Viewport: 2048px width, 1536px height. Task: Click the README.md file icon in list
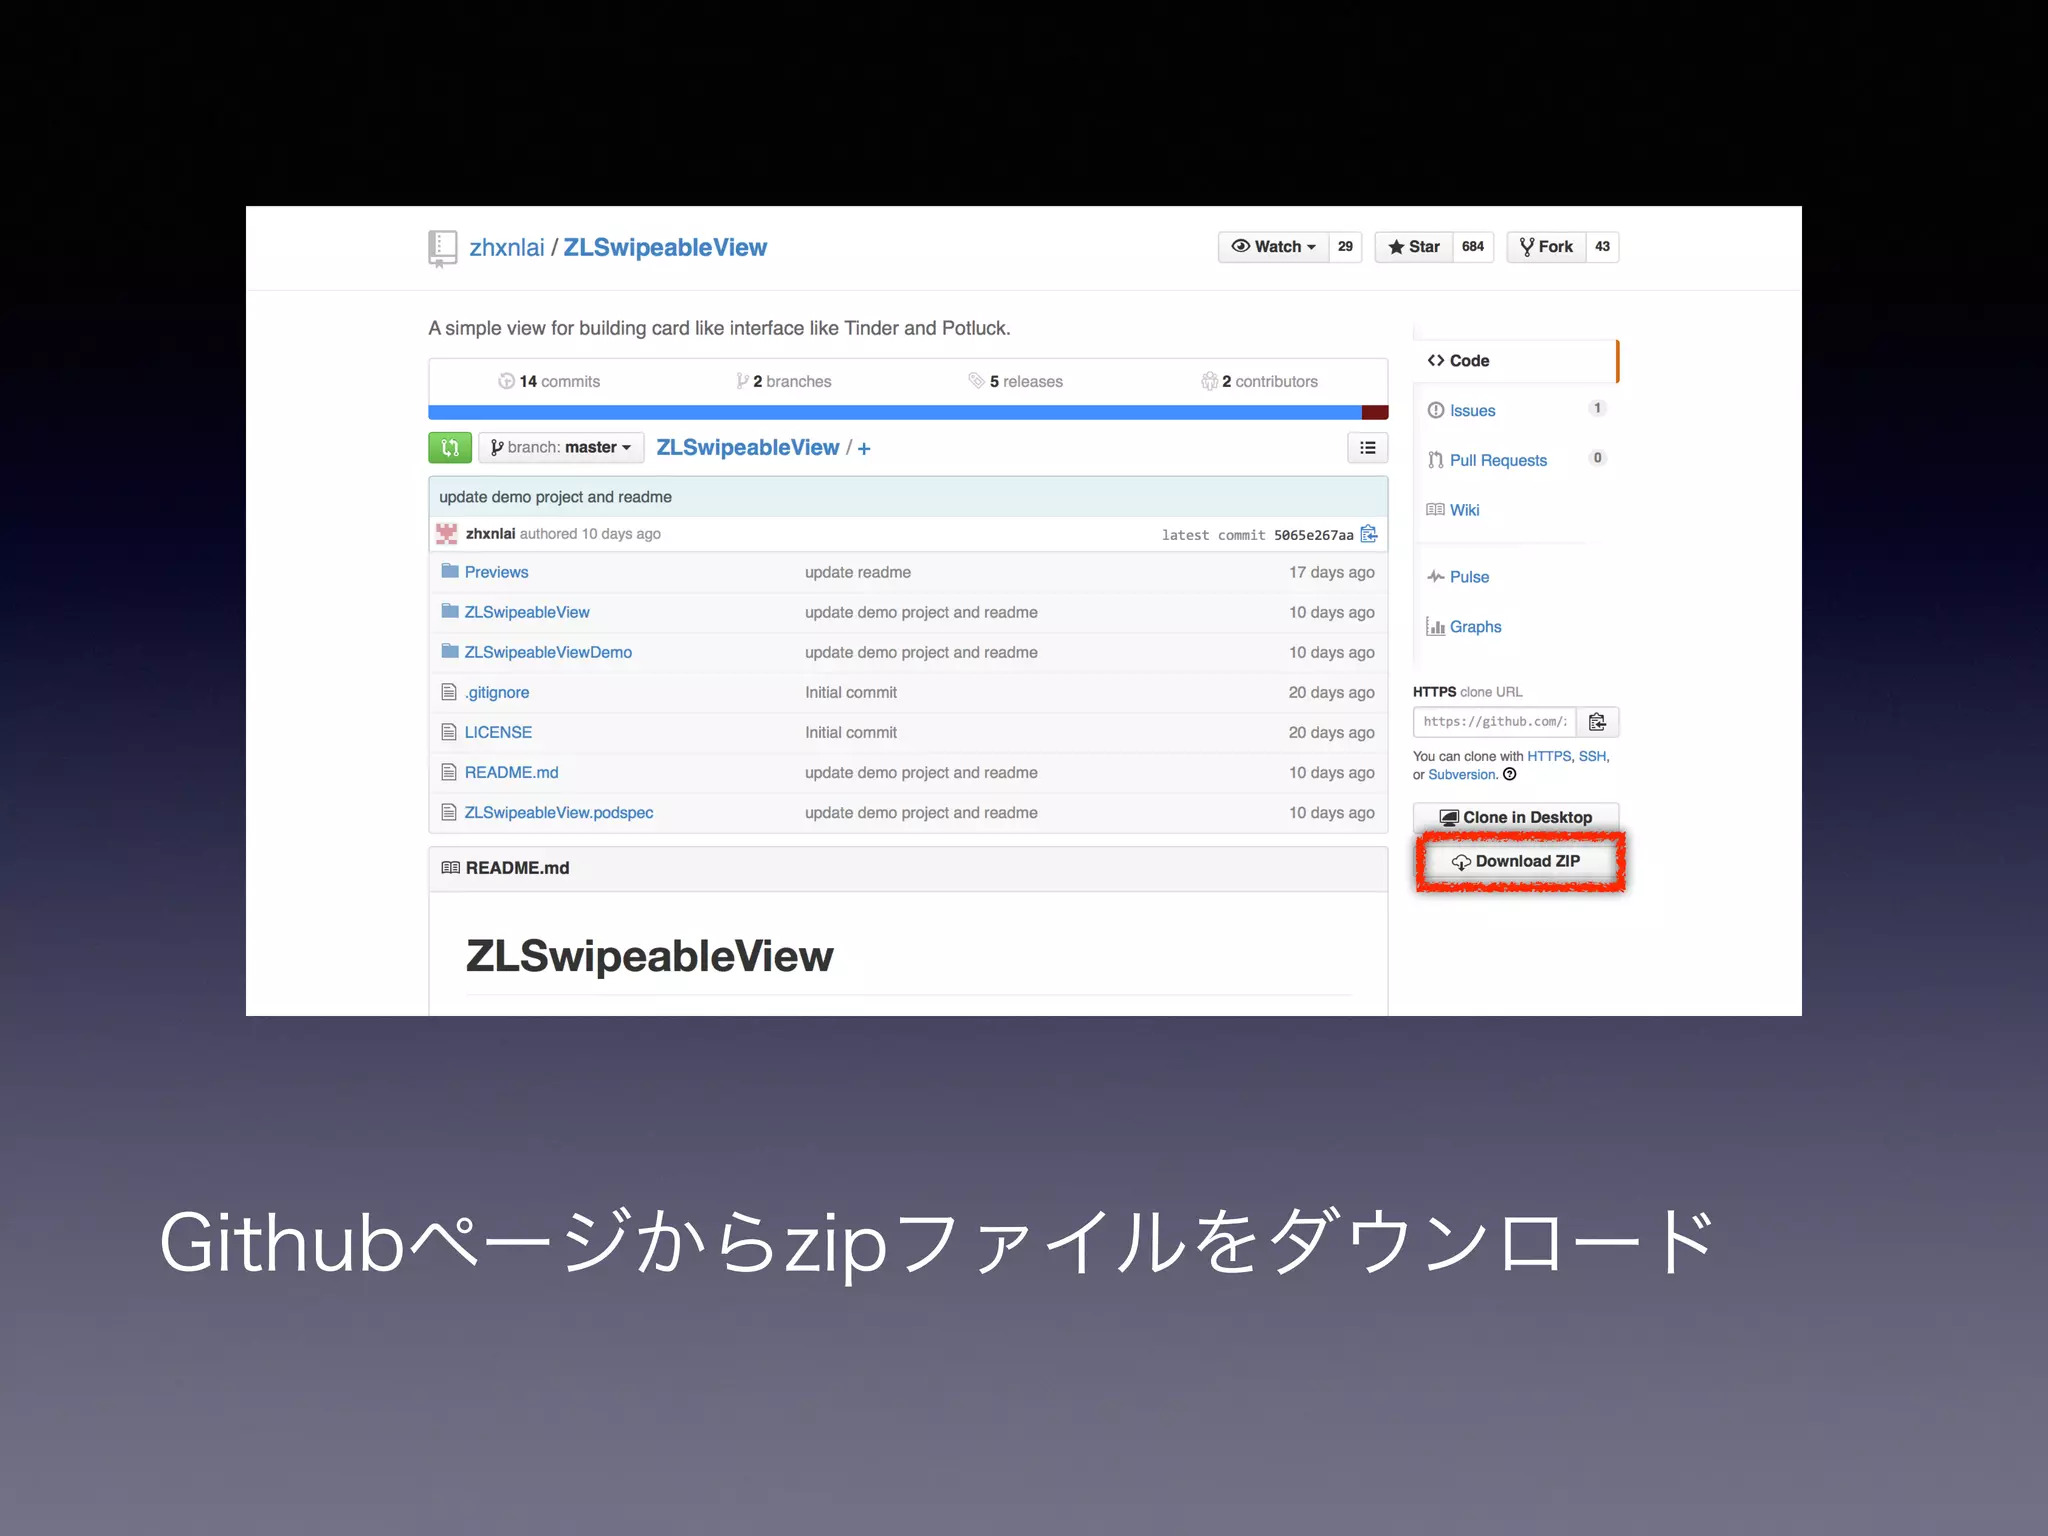(x=449, y=771)
